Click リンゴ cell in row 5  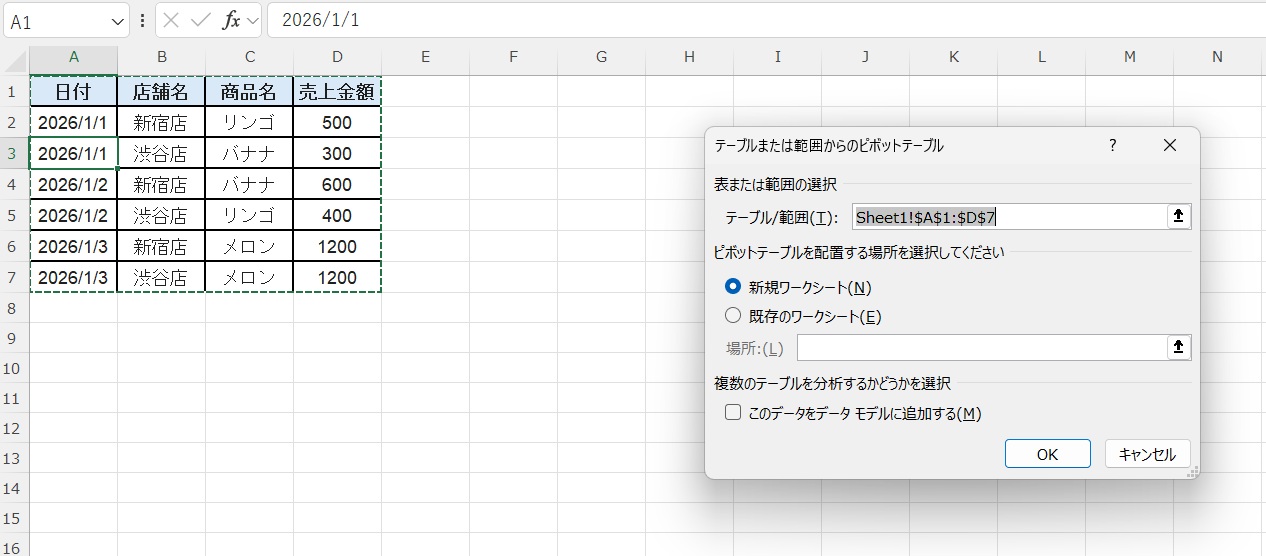[249, 215]
